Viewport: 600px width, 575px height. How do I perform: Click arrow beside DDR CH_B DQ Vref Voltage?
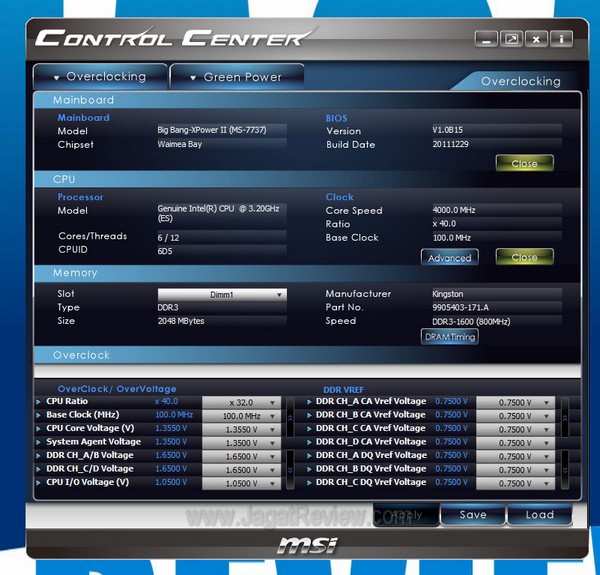point(309,469)
